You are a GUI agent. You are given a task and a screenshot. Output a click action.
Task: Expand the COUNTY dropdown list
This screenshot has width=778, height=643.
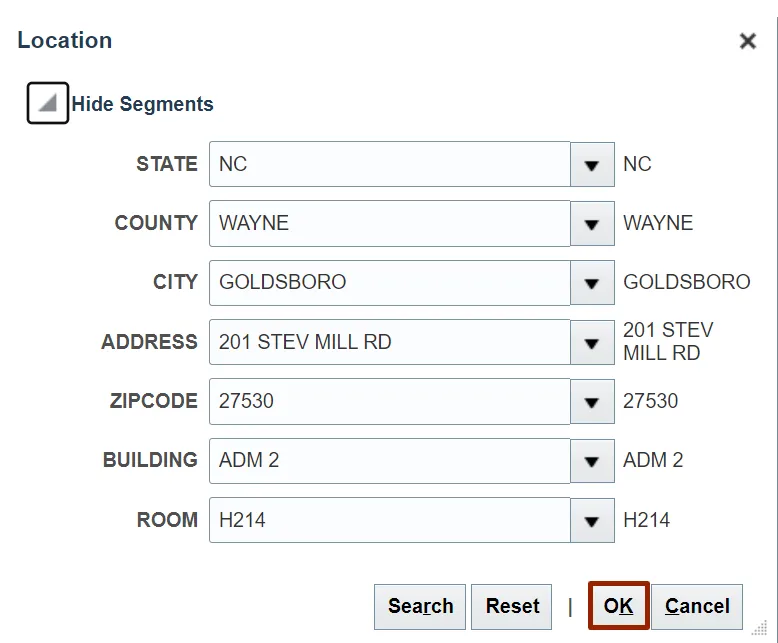(592, 224)
